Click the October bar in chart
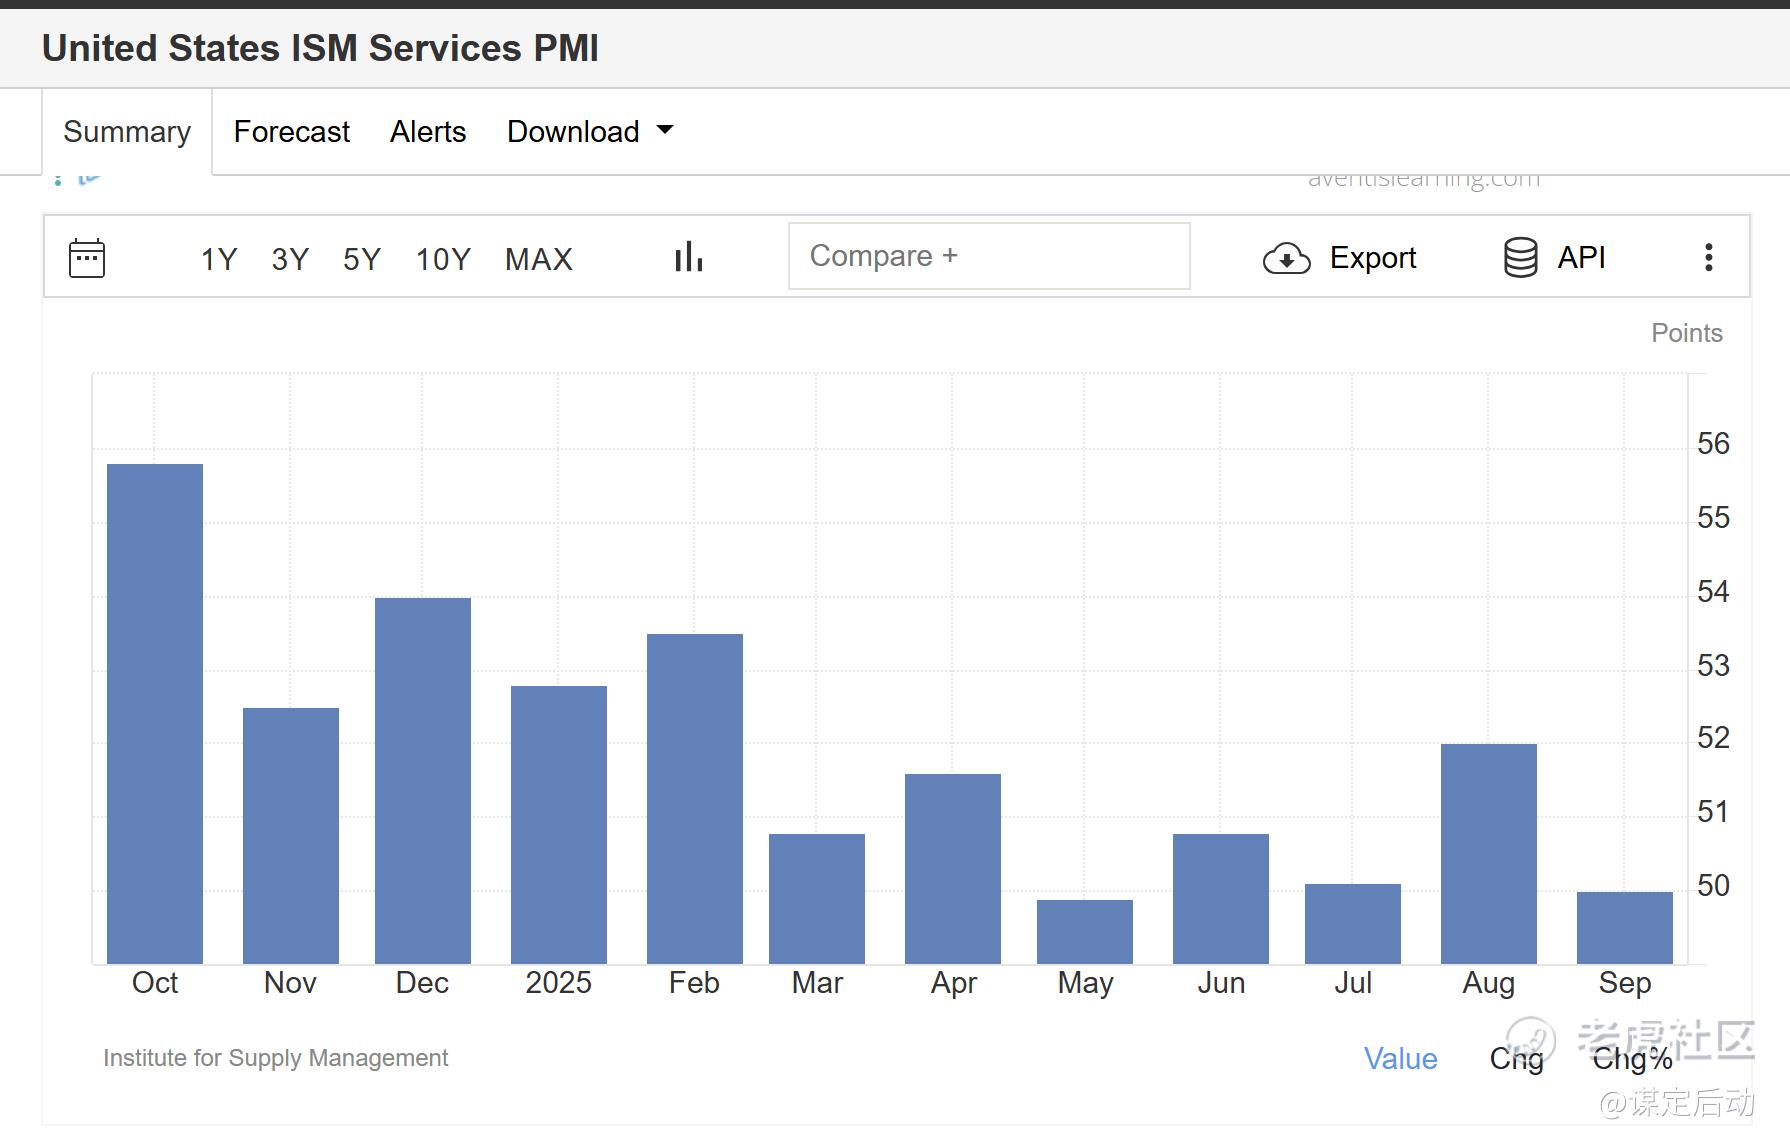The image size is (1790, 1143). [155, 714]
